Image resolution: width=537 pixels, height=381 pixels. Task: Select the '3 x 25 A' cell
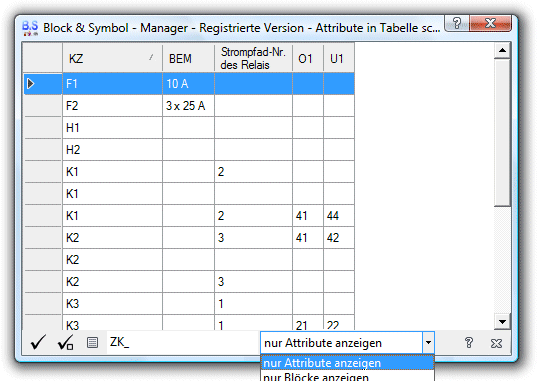coord(188,106)
